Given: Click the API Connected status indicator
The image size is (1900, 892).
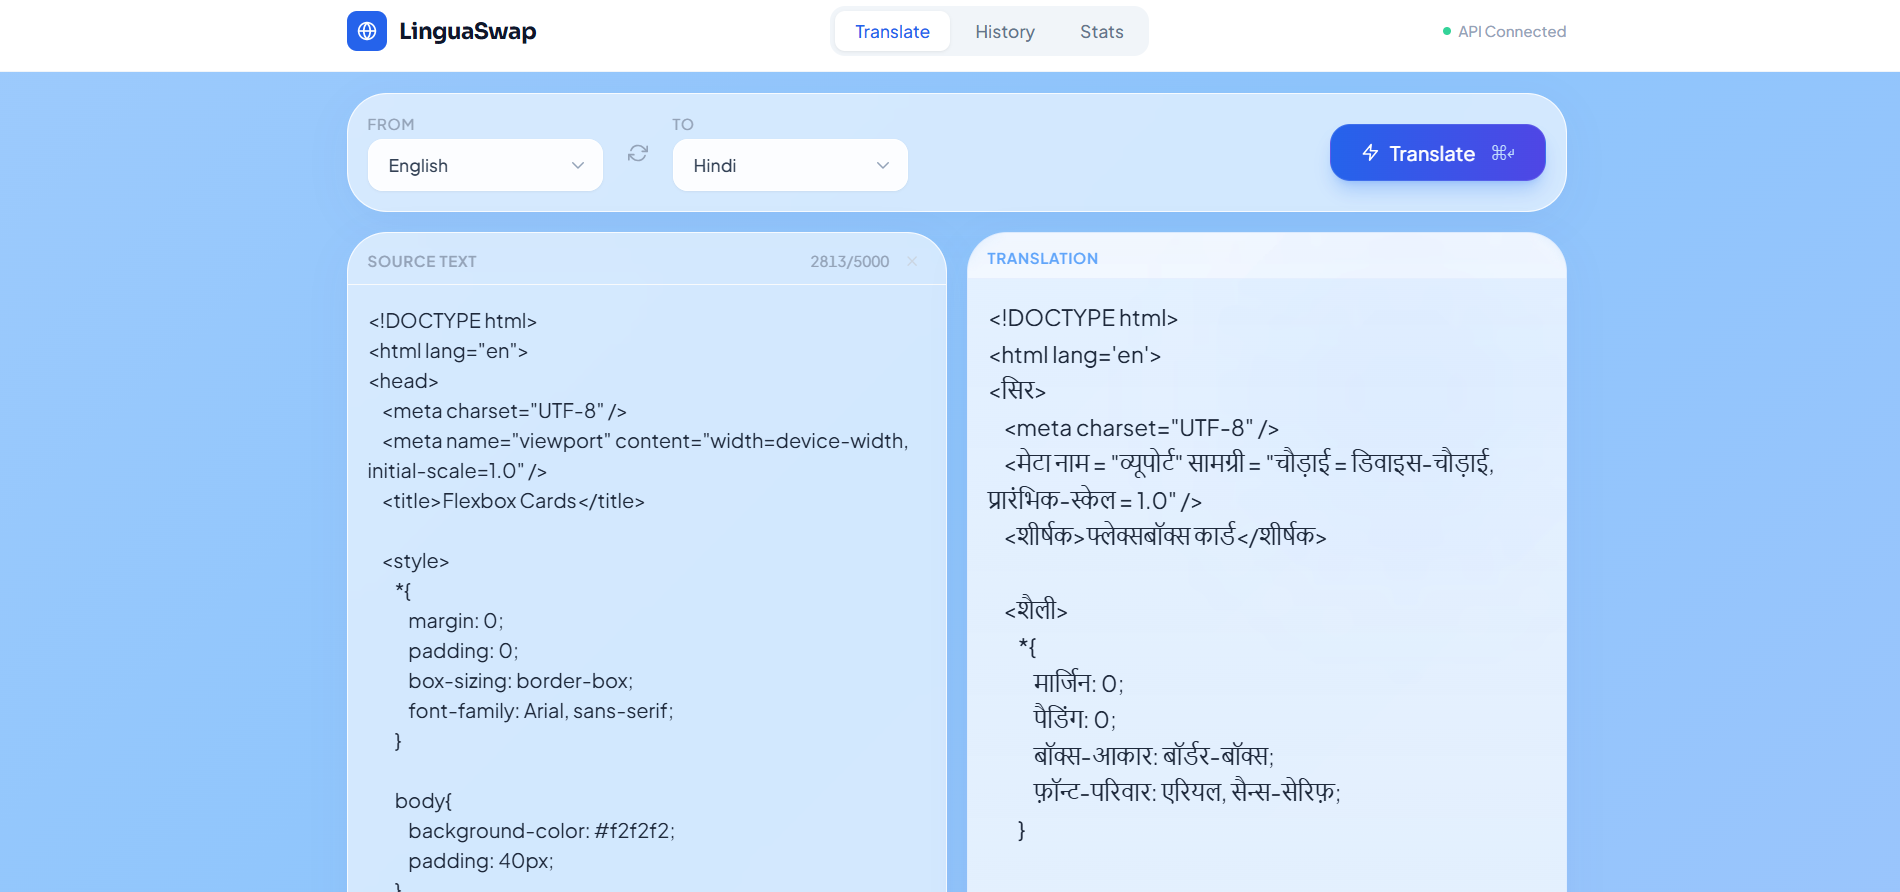Looking at the screenshot, I should [1504, 32].
